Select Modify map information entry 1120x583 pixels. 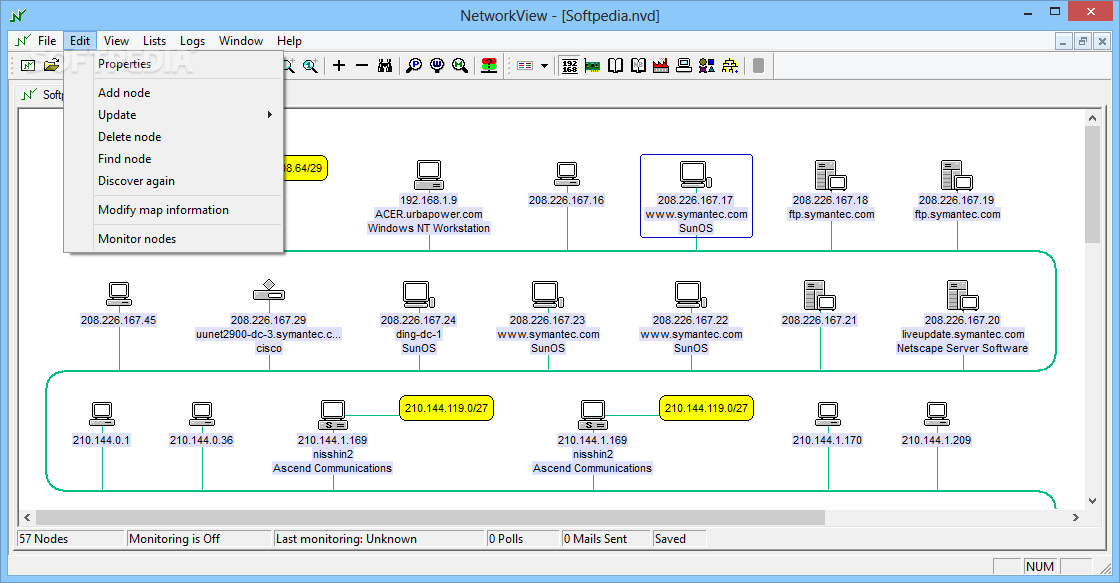174,210
